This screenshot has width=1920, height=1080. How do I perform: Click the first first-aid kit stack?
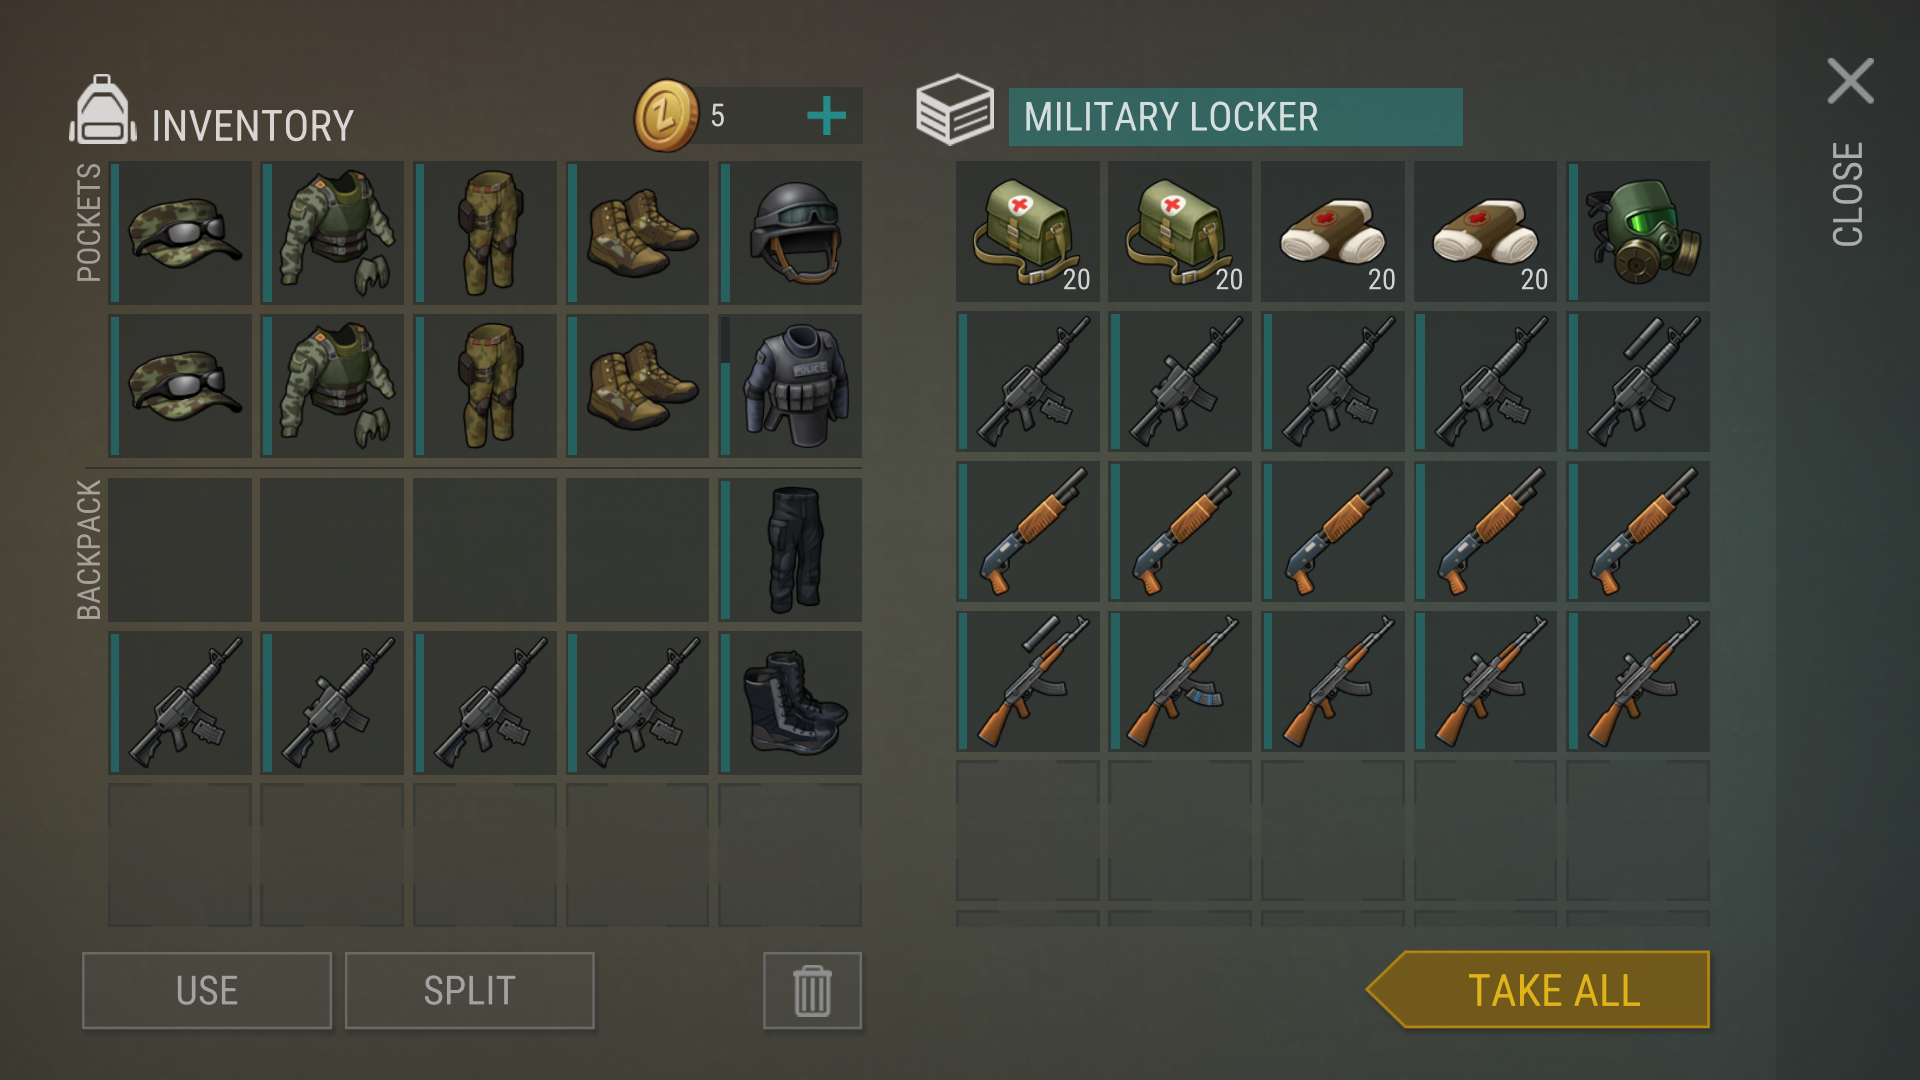[1028, 232]
